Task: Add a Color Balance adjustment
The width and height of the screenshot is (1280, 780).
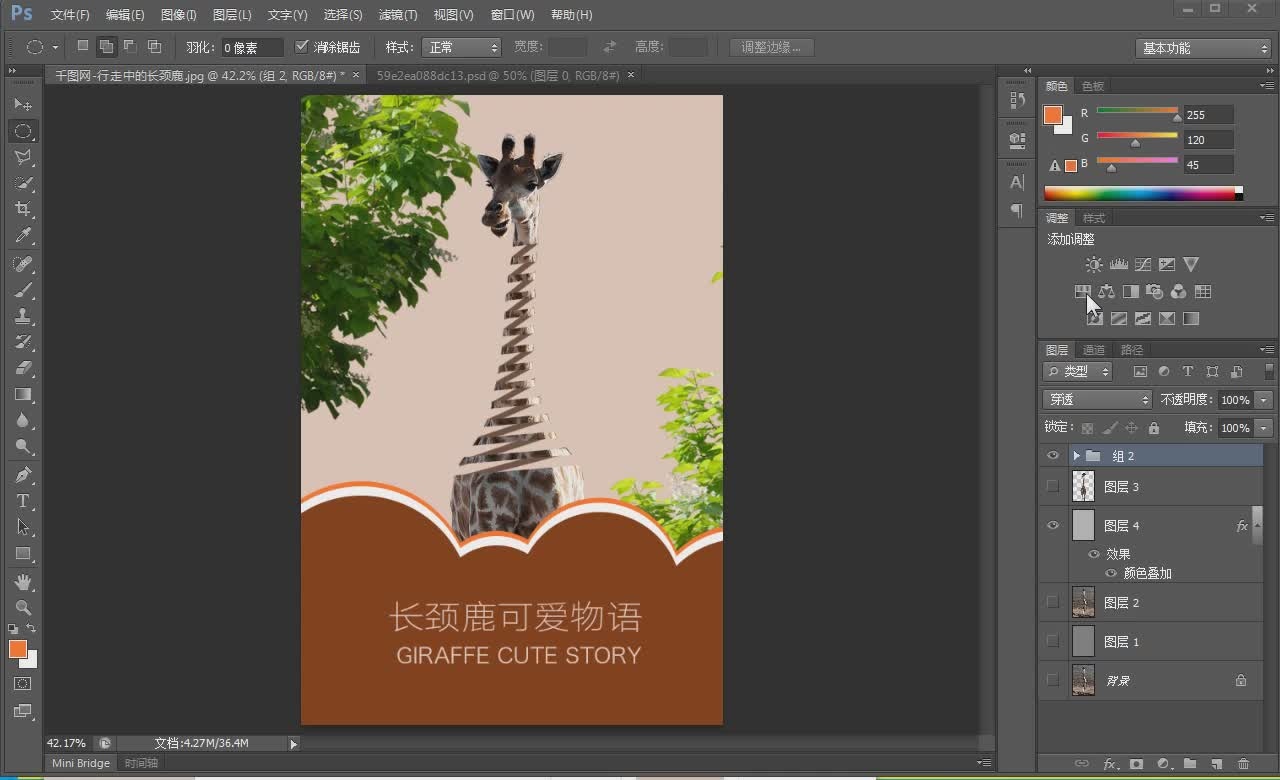Action: pyautogui.click(x=1106, y=292)
